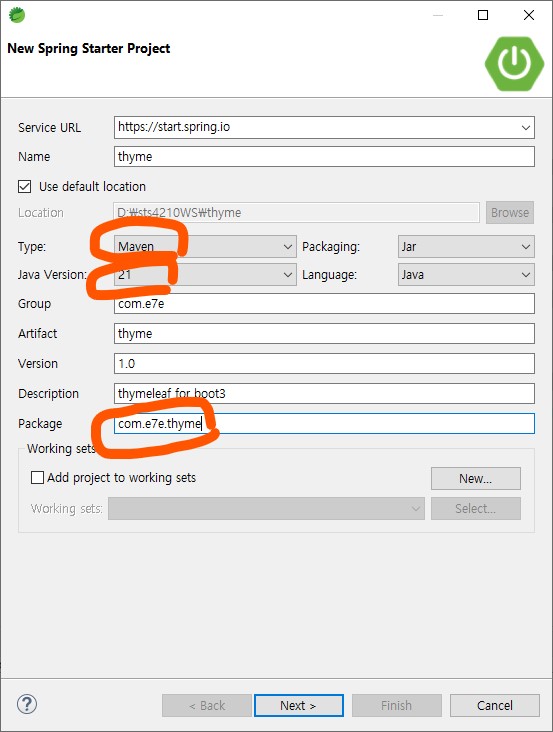553x732 pixels.
Task: Click the < Back button
Action: pos(207,705)
